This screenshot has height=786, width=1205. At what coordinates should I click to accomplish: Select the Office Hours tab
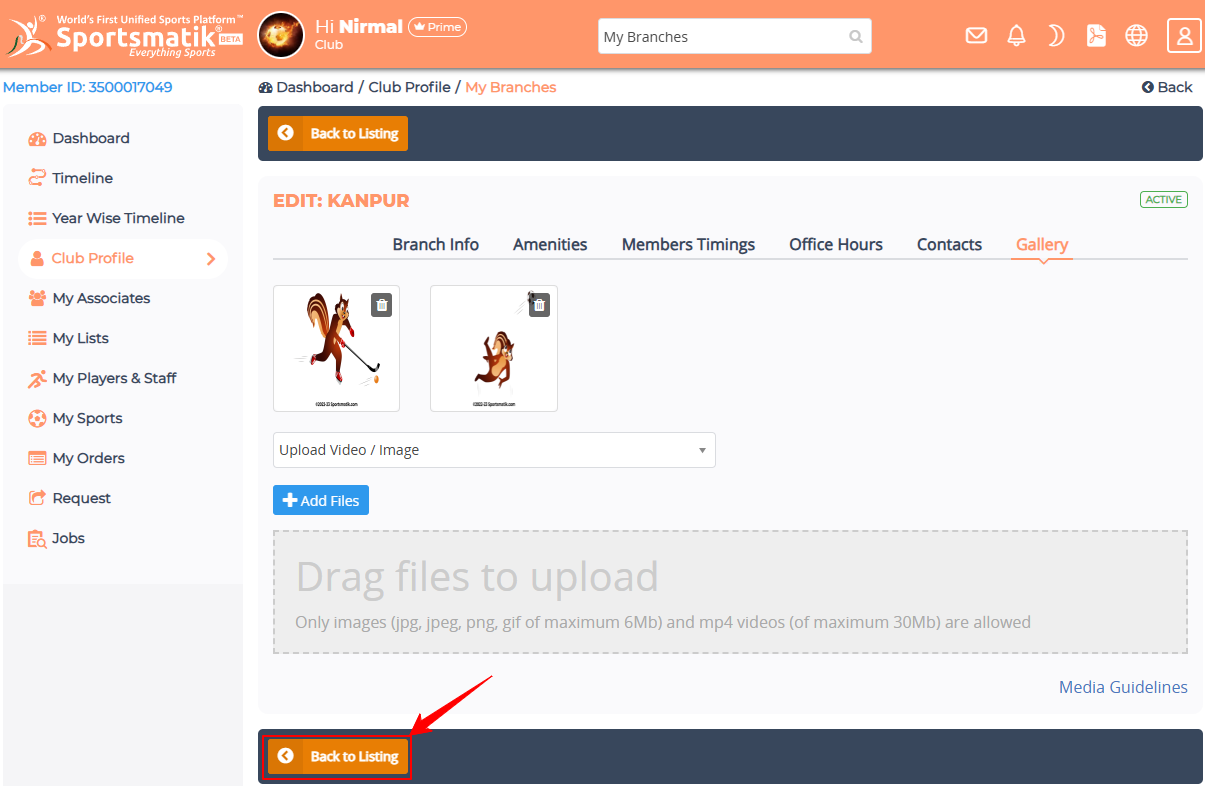pyautogui.click(x=836, y=244)
